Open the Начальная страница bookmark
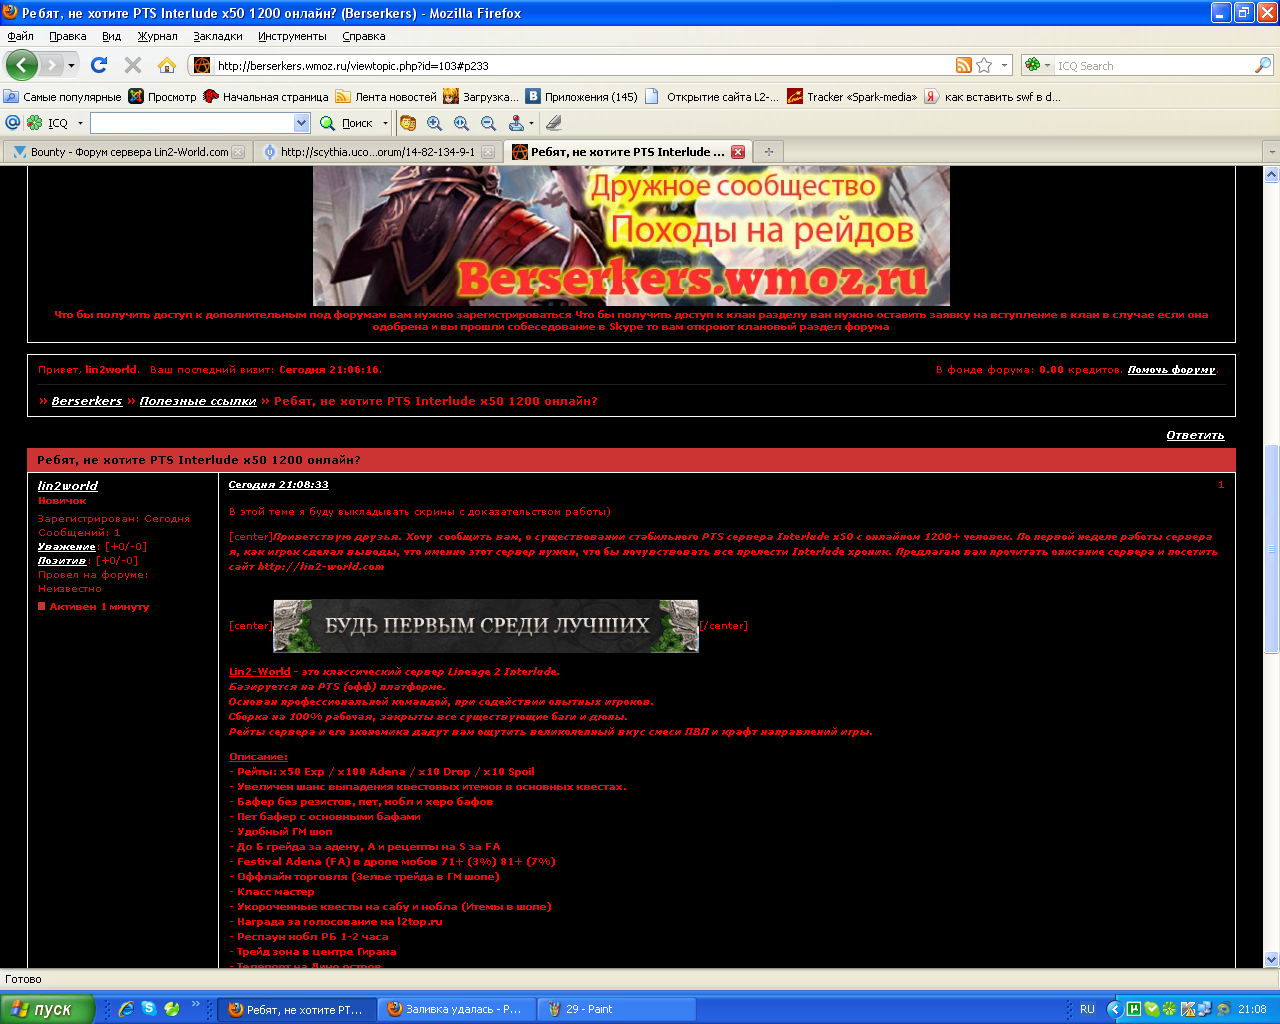 [x=266, y=97]
